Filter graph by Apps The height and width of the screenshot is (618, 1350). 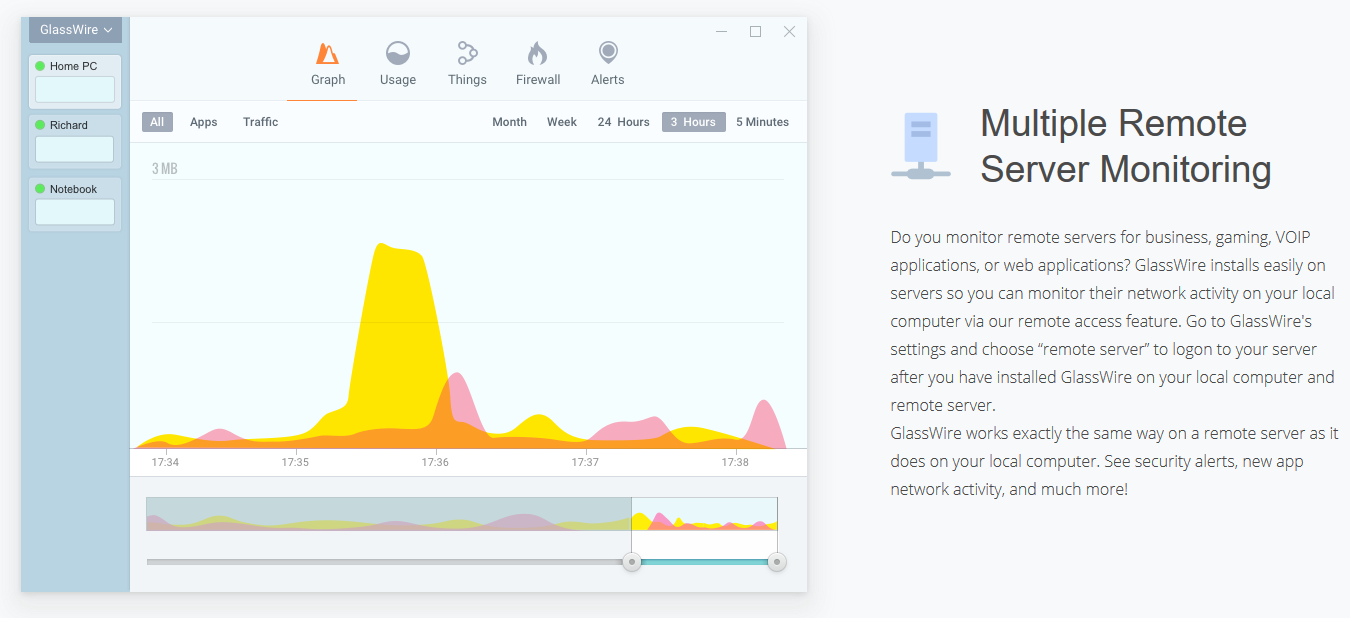point(203,122)
